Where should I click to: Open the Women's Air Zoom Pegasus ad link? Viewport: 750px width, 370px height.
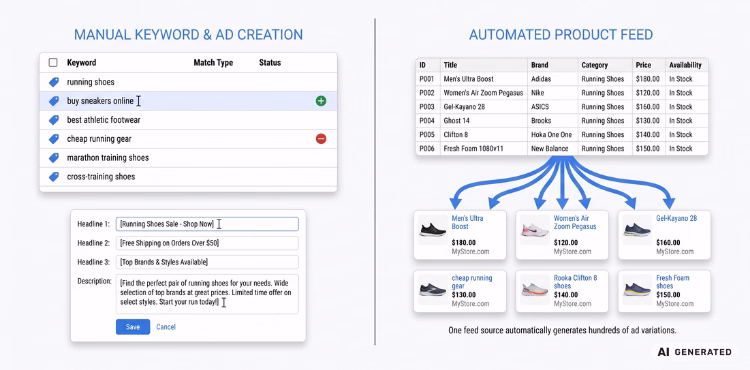pos(575,222)
